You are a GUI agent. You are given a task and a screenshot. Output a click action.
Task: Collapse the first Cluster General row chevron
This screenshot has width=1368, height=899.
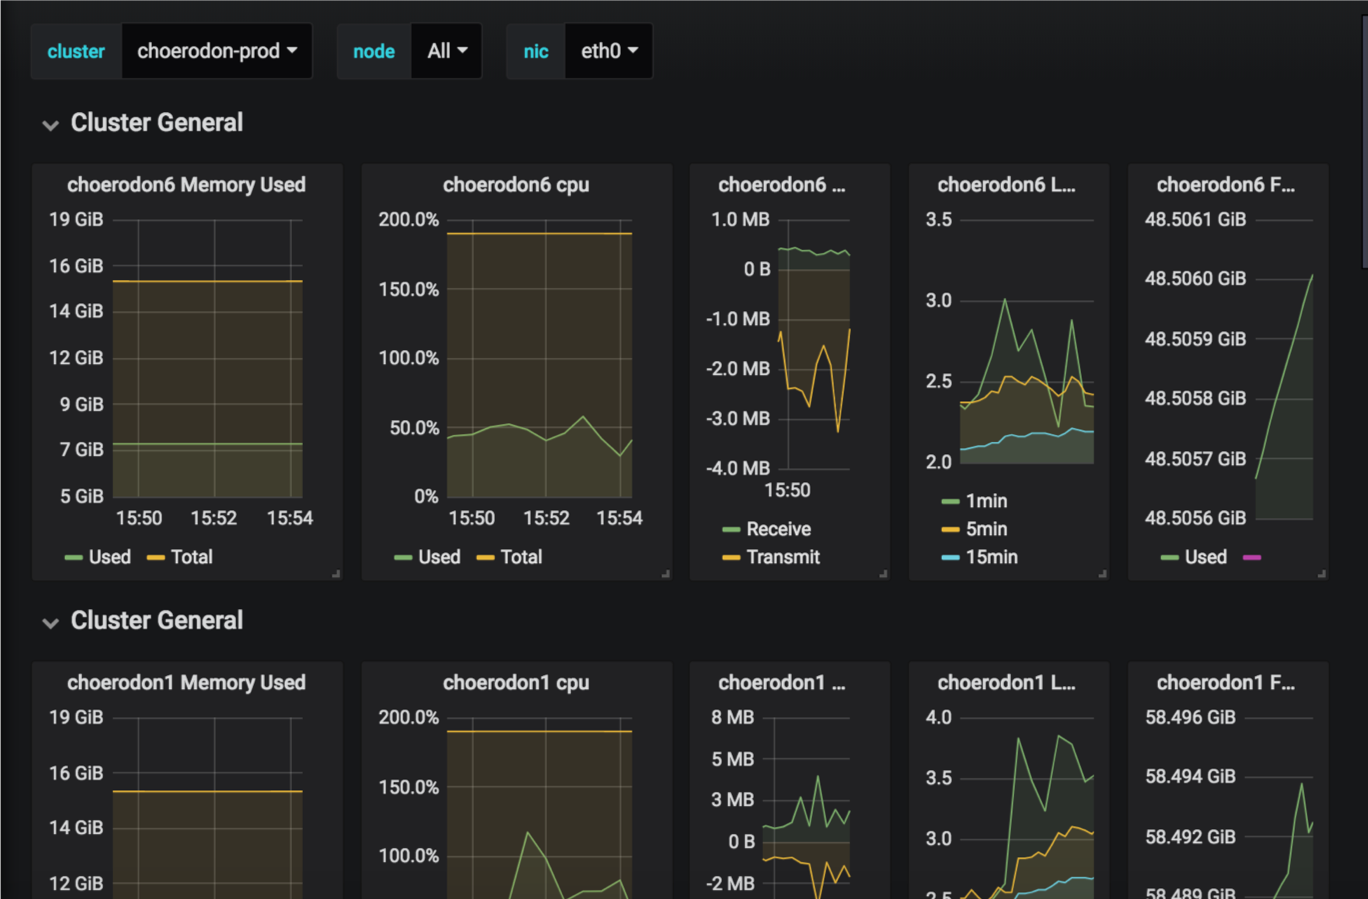pos(50,125)
